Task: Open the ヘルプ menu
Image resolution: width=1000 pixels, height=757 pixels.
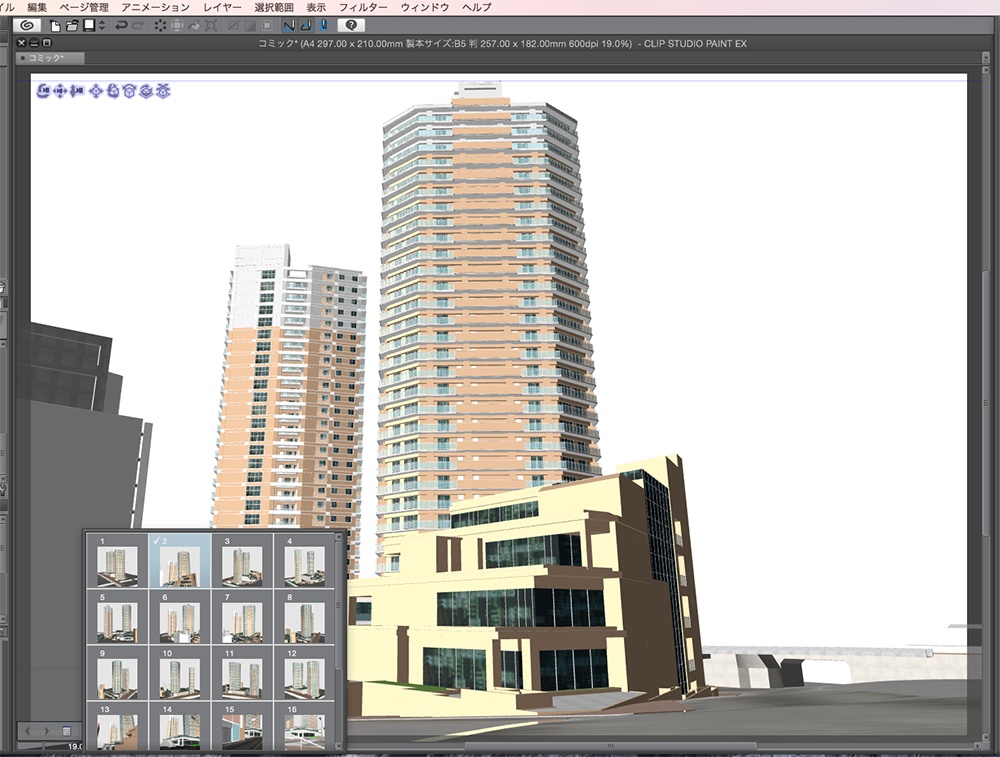Action: click(476, 7)
